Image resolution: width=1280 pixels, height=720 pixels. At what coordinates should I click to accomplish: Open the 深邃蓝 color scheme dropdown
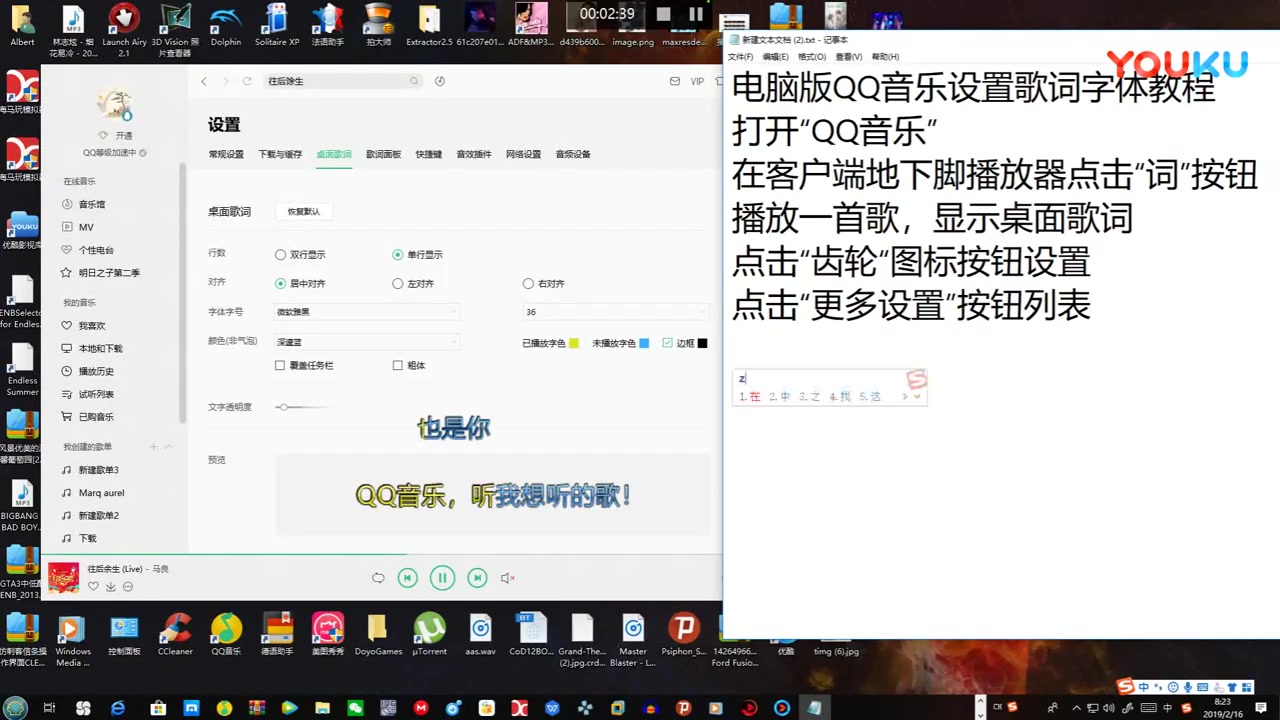click(x=366, y=342)
